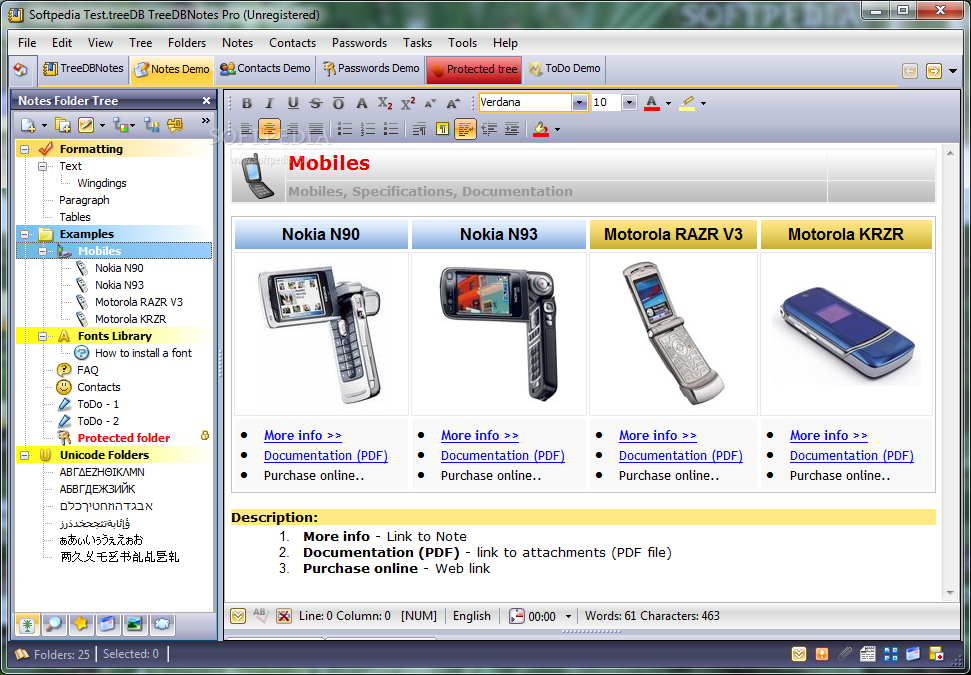
Task: Apply the yellow highlight color
Action: [x=686, y=103]
